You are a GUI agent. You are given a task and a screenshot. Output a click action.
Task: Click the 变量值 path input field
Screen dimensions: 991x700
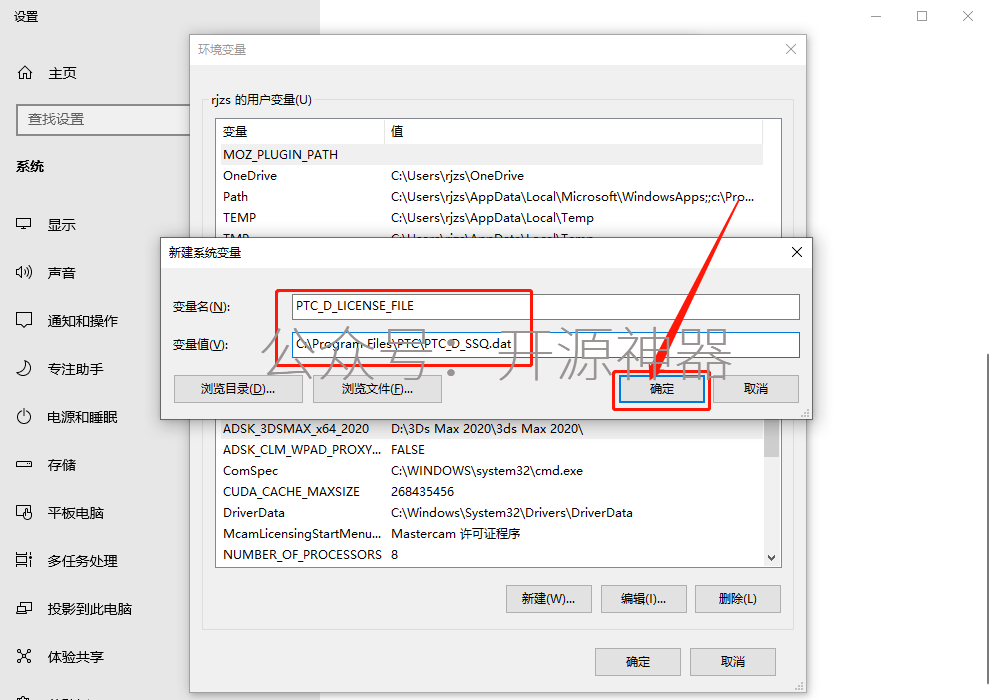[545, 344]
